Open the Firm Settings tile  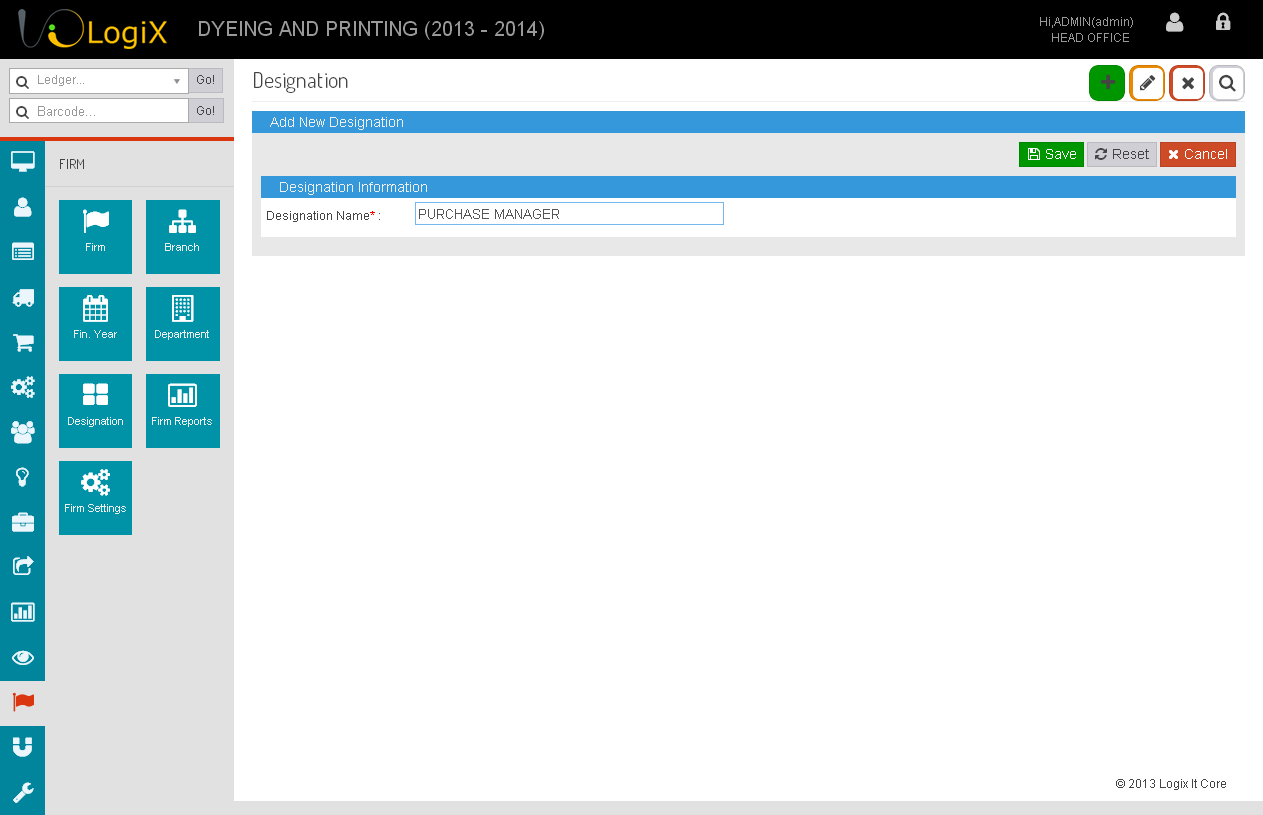point(95,498)
